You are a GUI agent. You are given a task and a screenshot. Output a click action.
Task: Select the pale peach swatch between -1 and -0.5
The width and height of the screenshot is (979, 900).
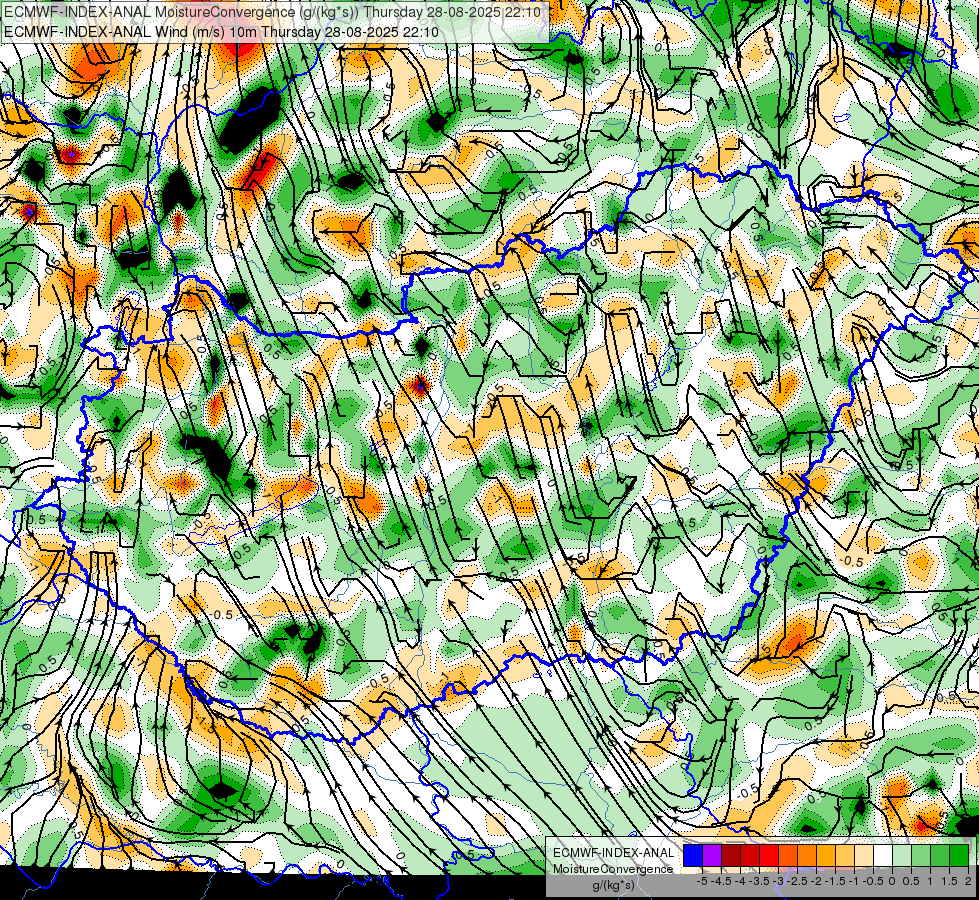click(x=864, y=855)
